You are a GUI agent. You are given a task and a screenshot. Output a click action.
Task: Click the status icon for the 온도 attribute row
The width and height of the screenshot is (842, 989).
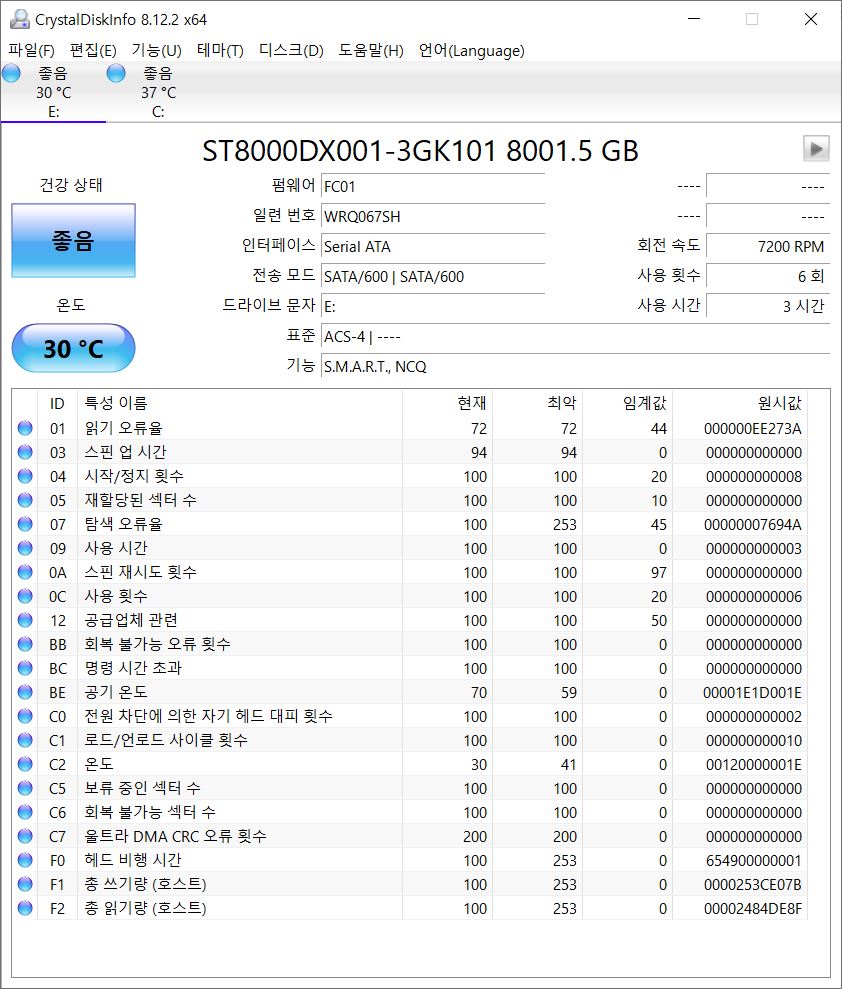click(25, 764)
